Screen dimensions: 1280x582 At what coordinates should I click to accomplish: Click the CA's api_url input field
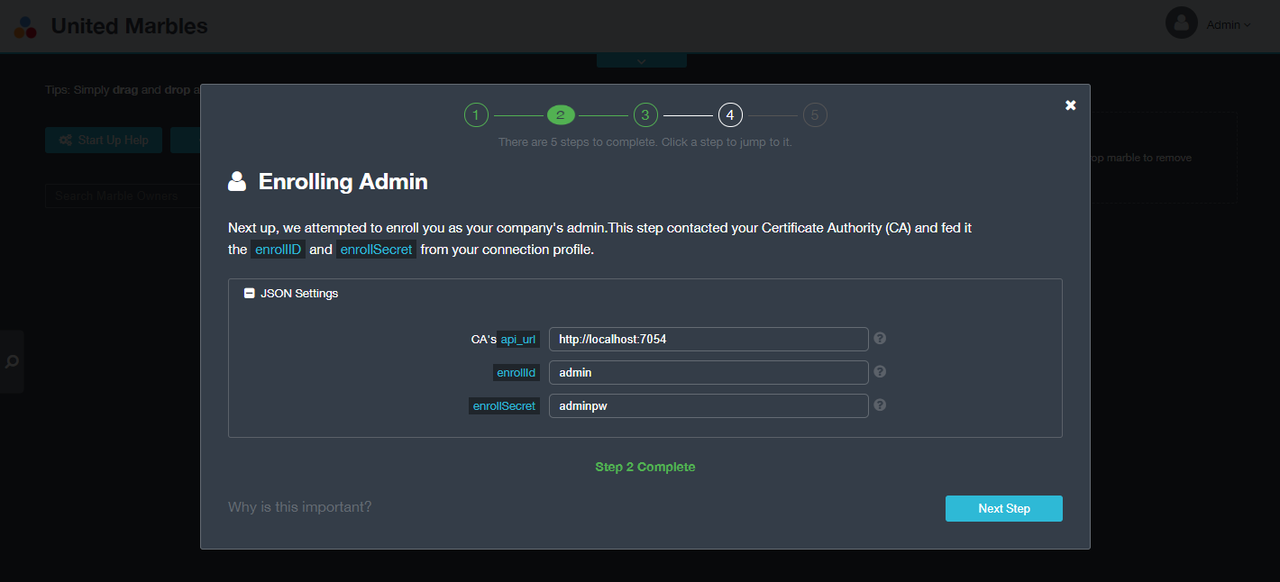(x=708, y=339)
